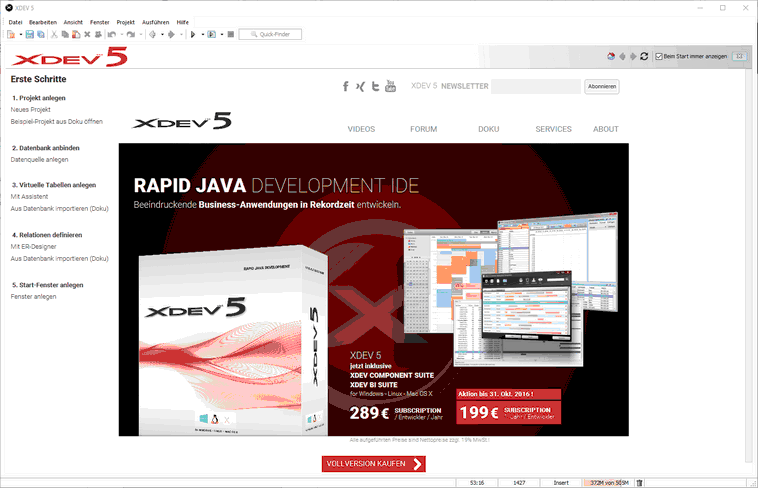This screenshot has height=488, width=758.
Task: Click the Fenster anlegen link
Action: coord(33,296)
